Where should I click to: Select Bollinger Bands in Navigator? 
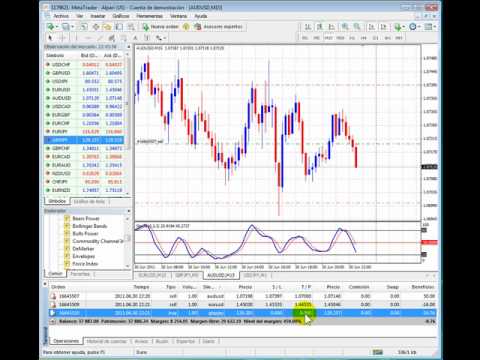point(89,226)
